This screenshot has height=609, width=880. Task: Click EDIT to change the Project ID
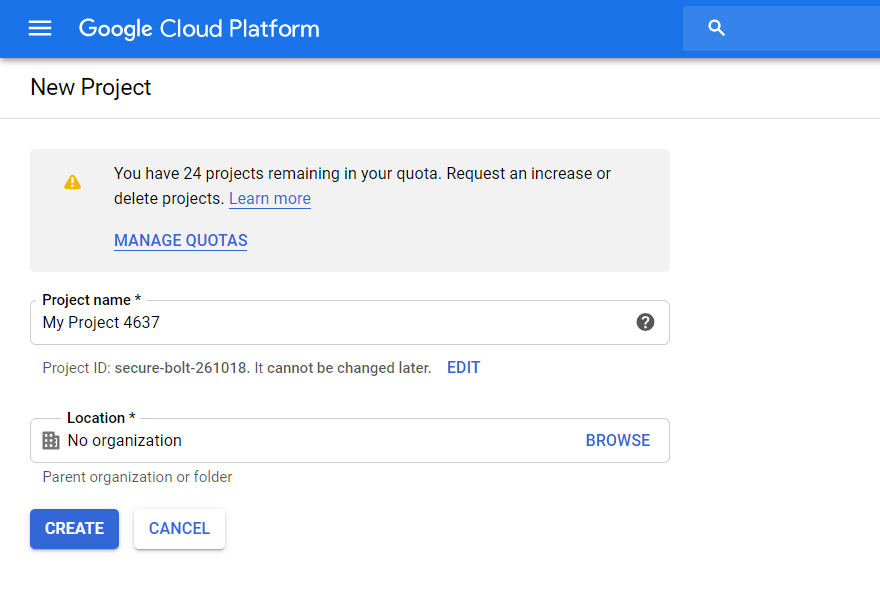pyautogui.click(x=463, y=367)
